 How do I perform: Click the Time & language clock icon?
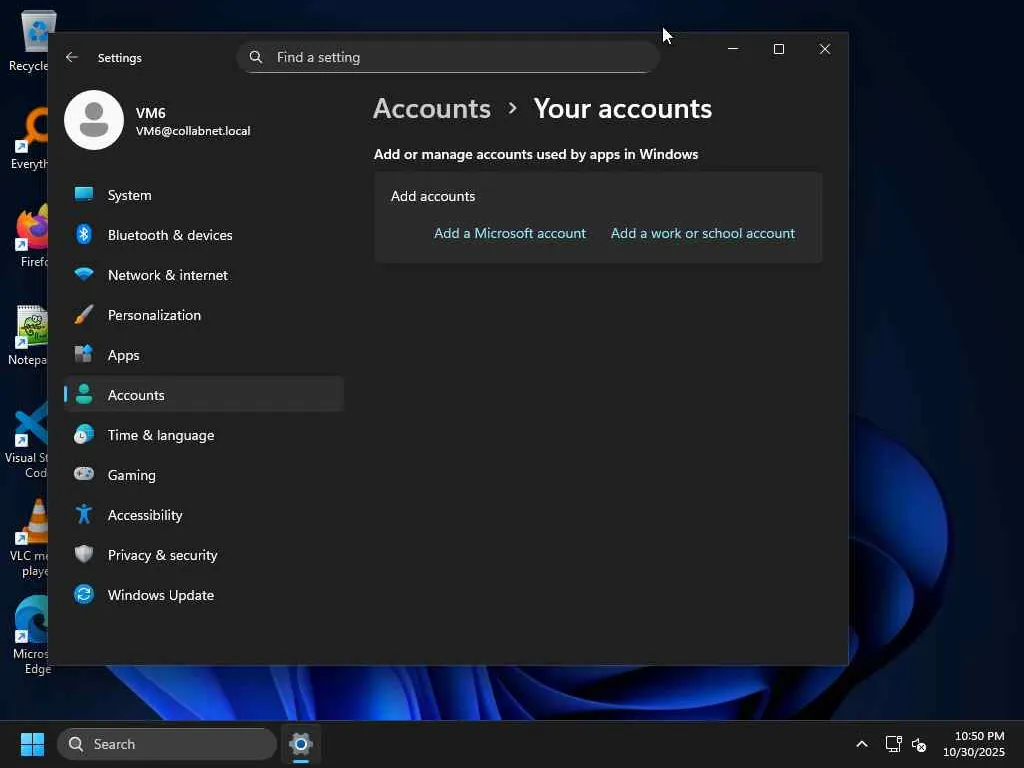click(84, 434)
